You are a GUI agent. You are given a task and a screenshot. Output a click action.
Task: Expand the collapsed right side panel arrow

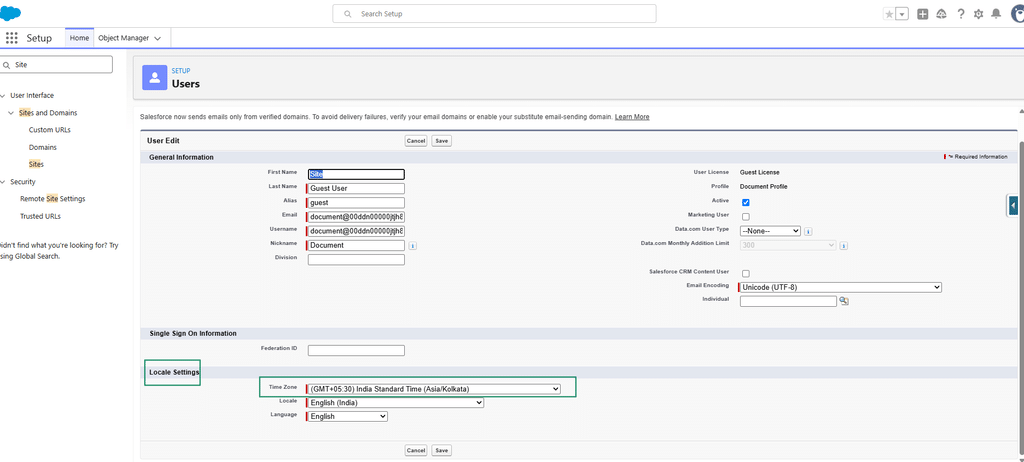[1013, 205]
